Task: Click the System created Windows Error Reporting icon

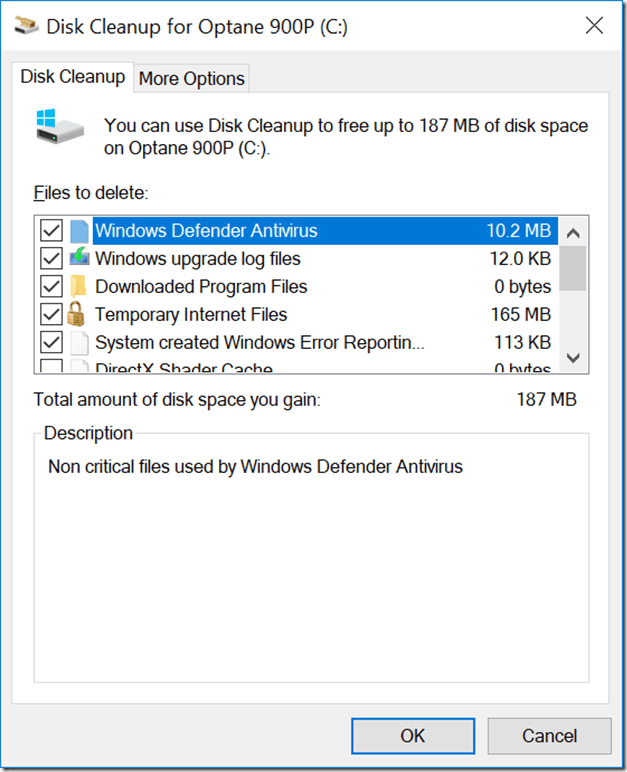Action: 79,343
